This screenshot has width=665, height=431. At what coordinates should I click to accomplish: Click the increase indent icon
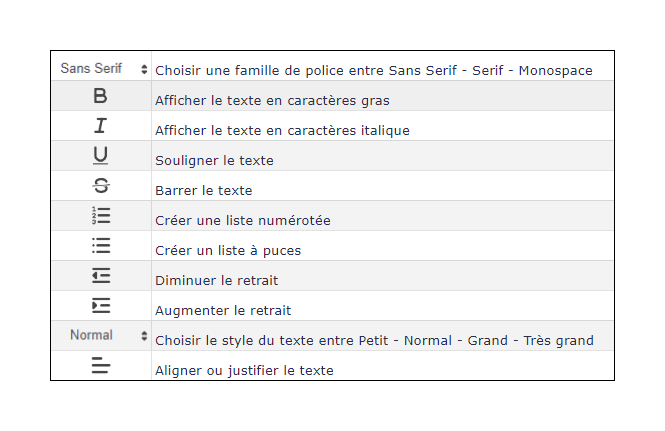101,305
